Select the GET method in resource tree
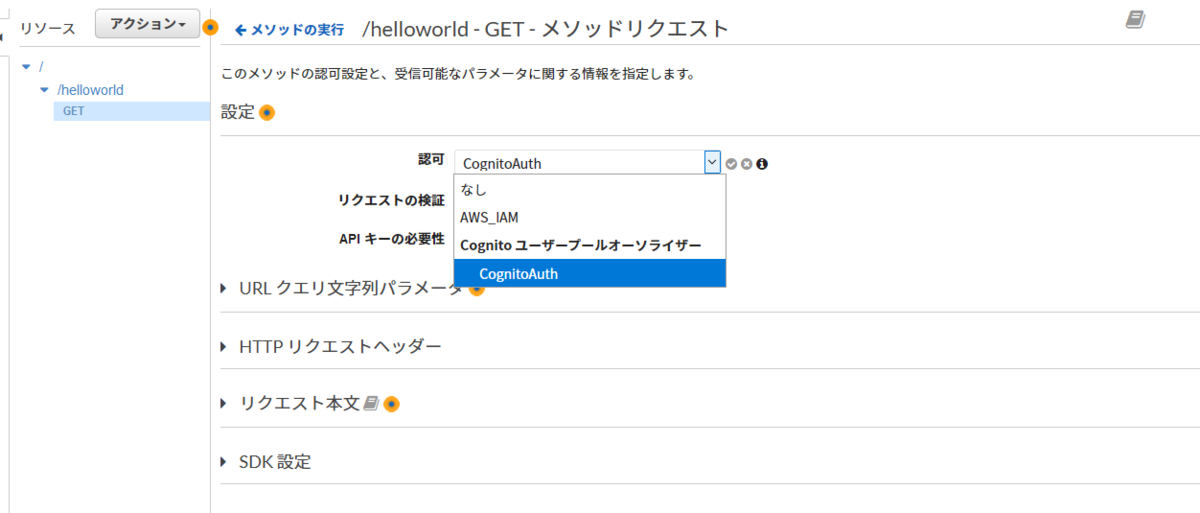Image resolution: width=1200 pixels, height=513 pixels. [131, 111]
